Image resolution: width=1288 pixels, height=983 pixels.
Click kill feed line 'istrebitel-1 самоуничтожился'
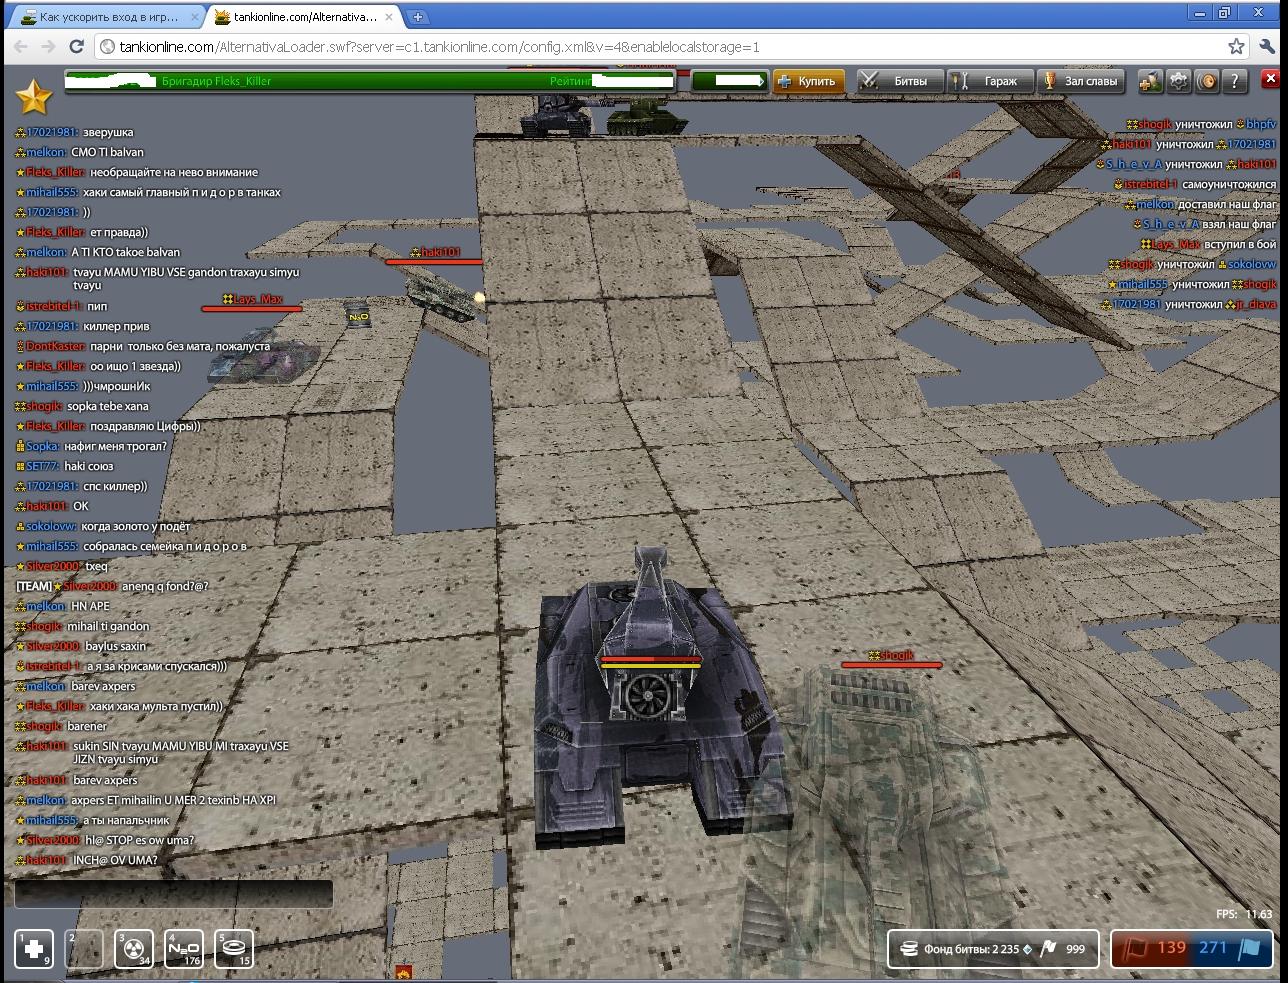[1194, 184]
